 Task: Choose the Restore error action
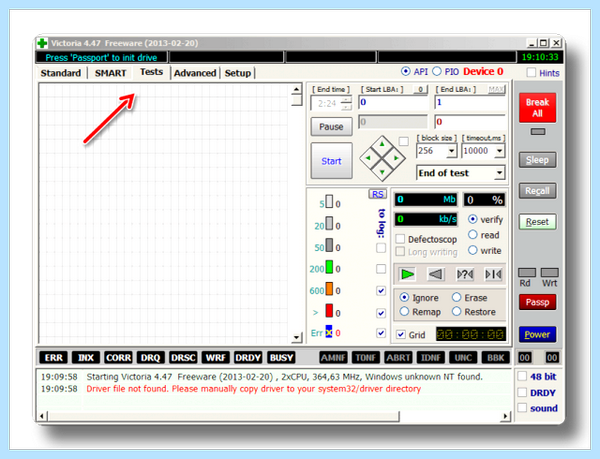click(457, 312)
